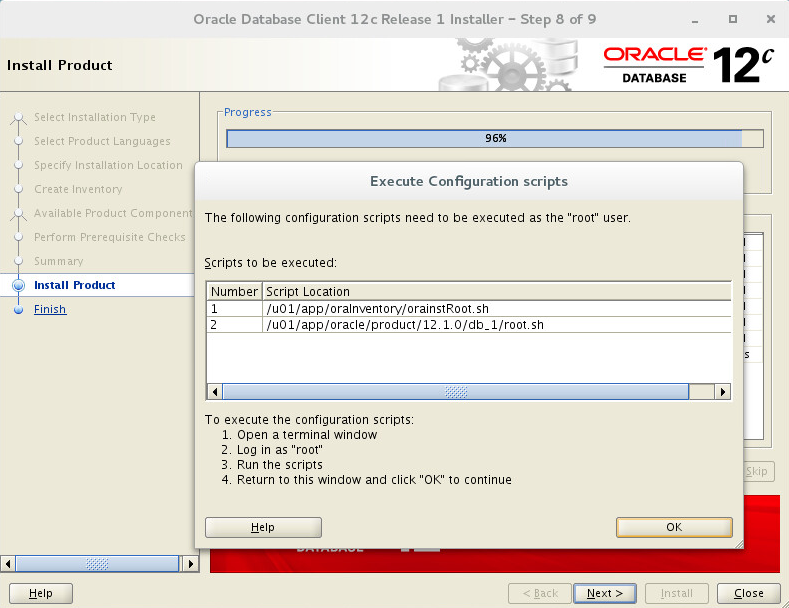This screenshot has height=608, width=789.
Task: Click script number 1 cell
Action: pos(234,309)
